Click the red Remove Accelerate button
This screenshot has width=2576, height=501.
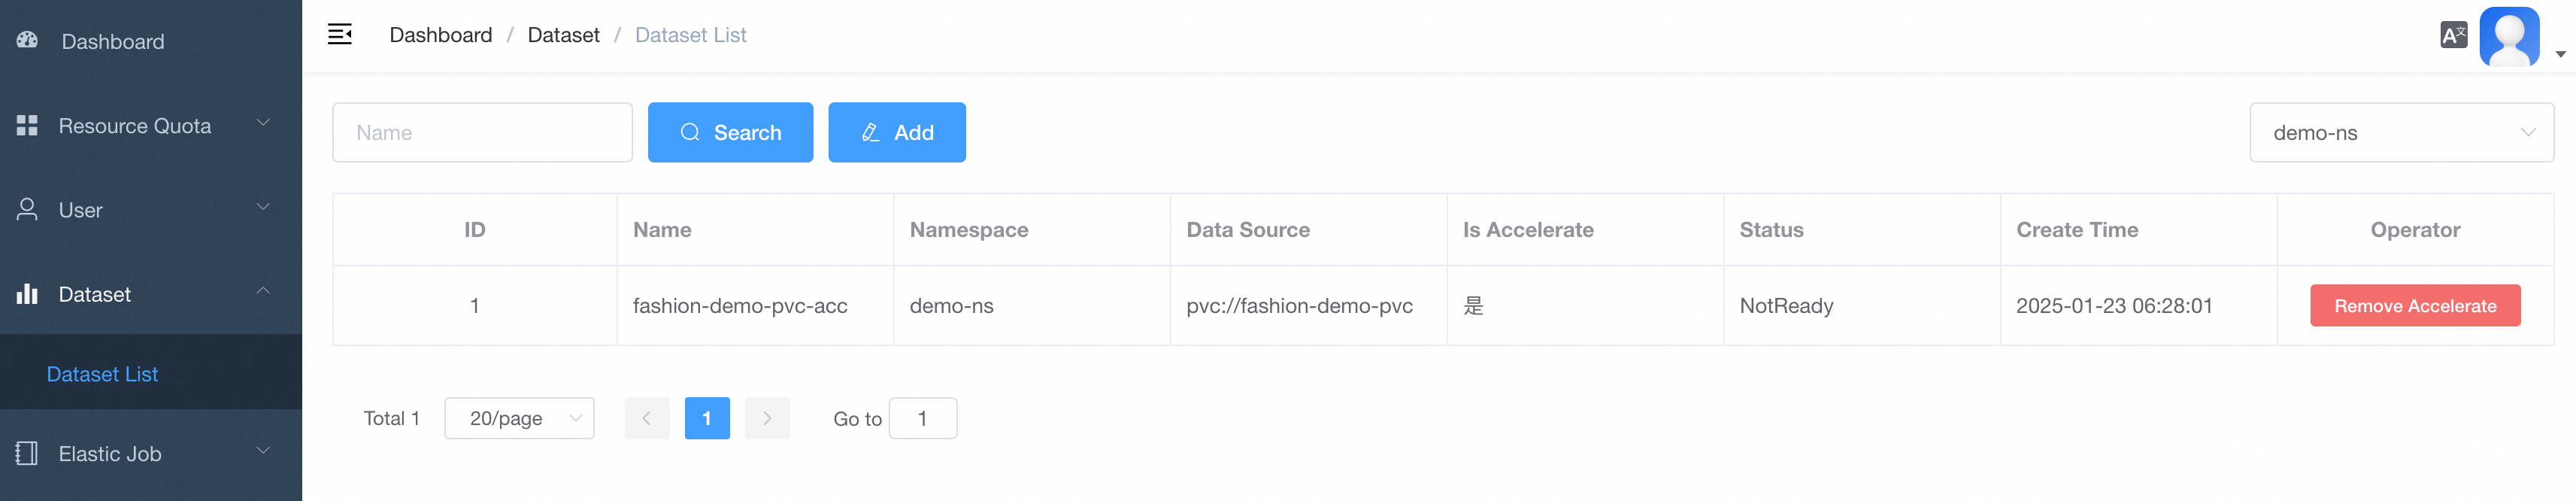point(2414,306)
